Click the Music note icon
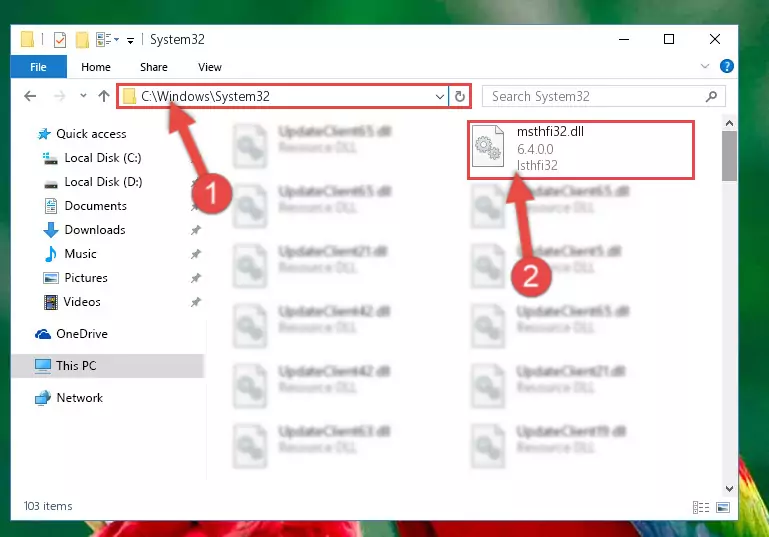Image resolution: width=769 pixels, height=537 pixels. pos(51,254)
